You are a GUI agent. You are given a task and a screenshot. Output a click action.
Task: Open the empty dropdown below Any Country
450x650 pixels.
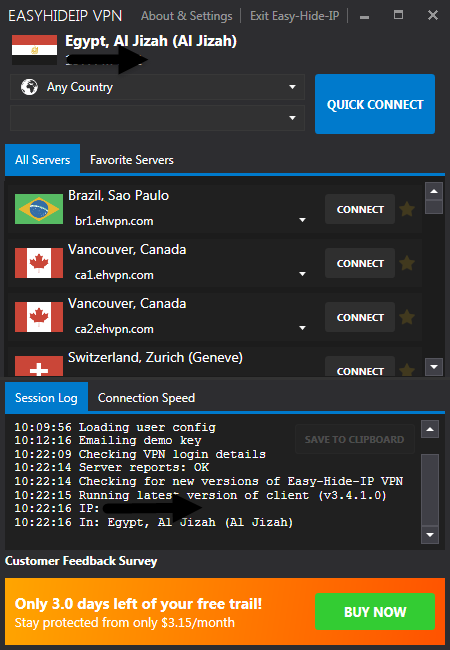(x=157, y=118)
